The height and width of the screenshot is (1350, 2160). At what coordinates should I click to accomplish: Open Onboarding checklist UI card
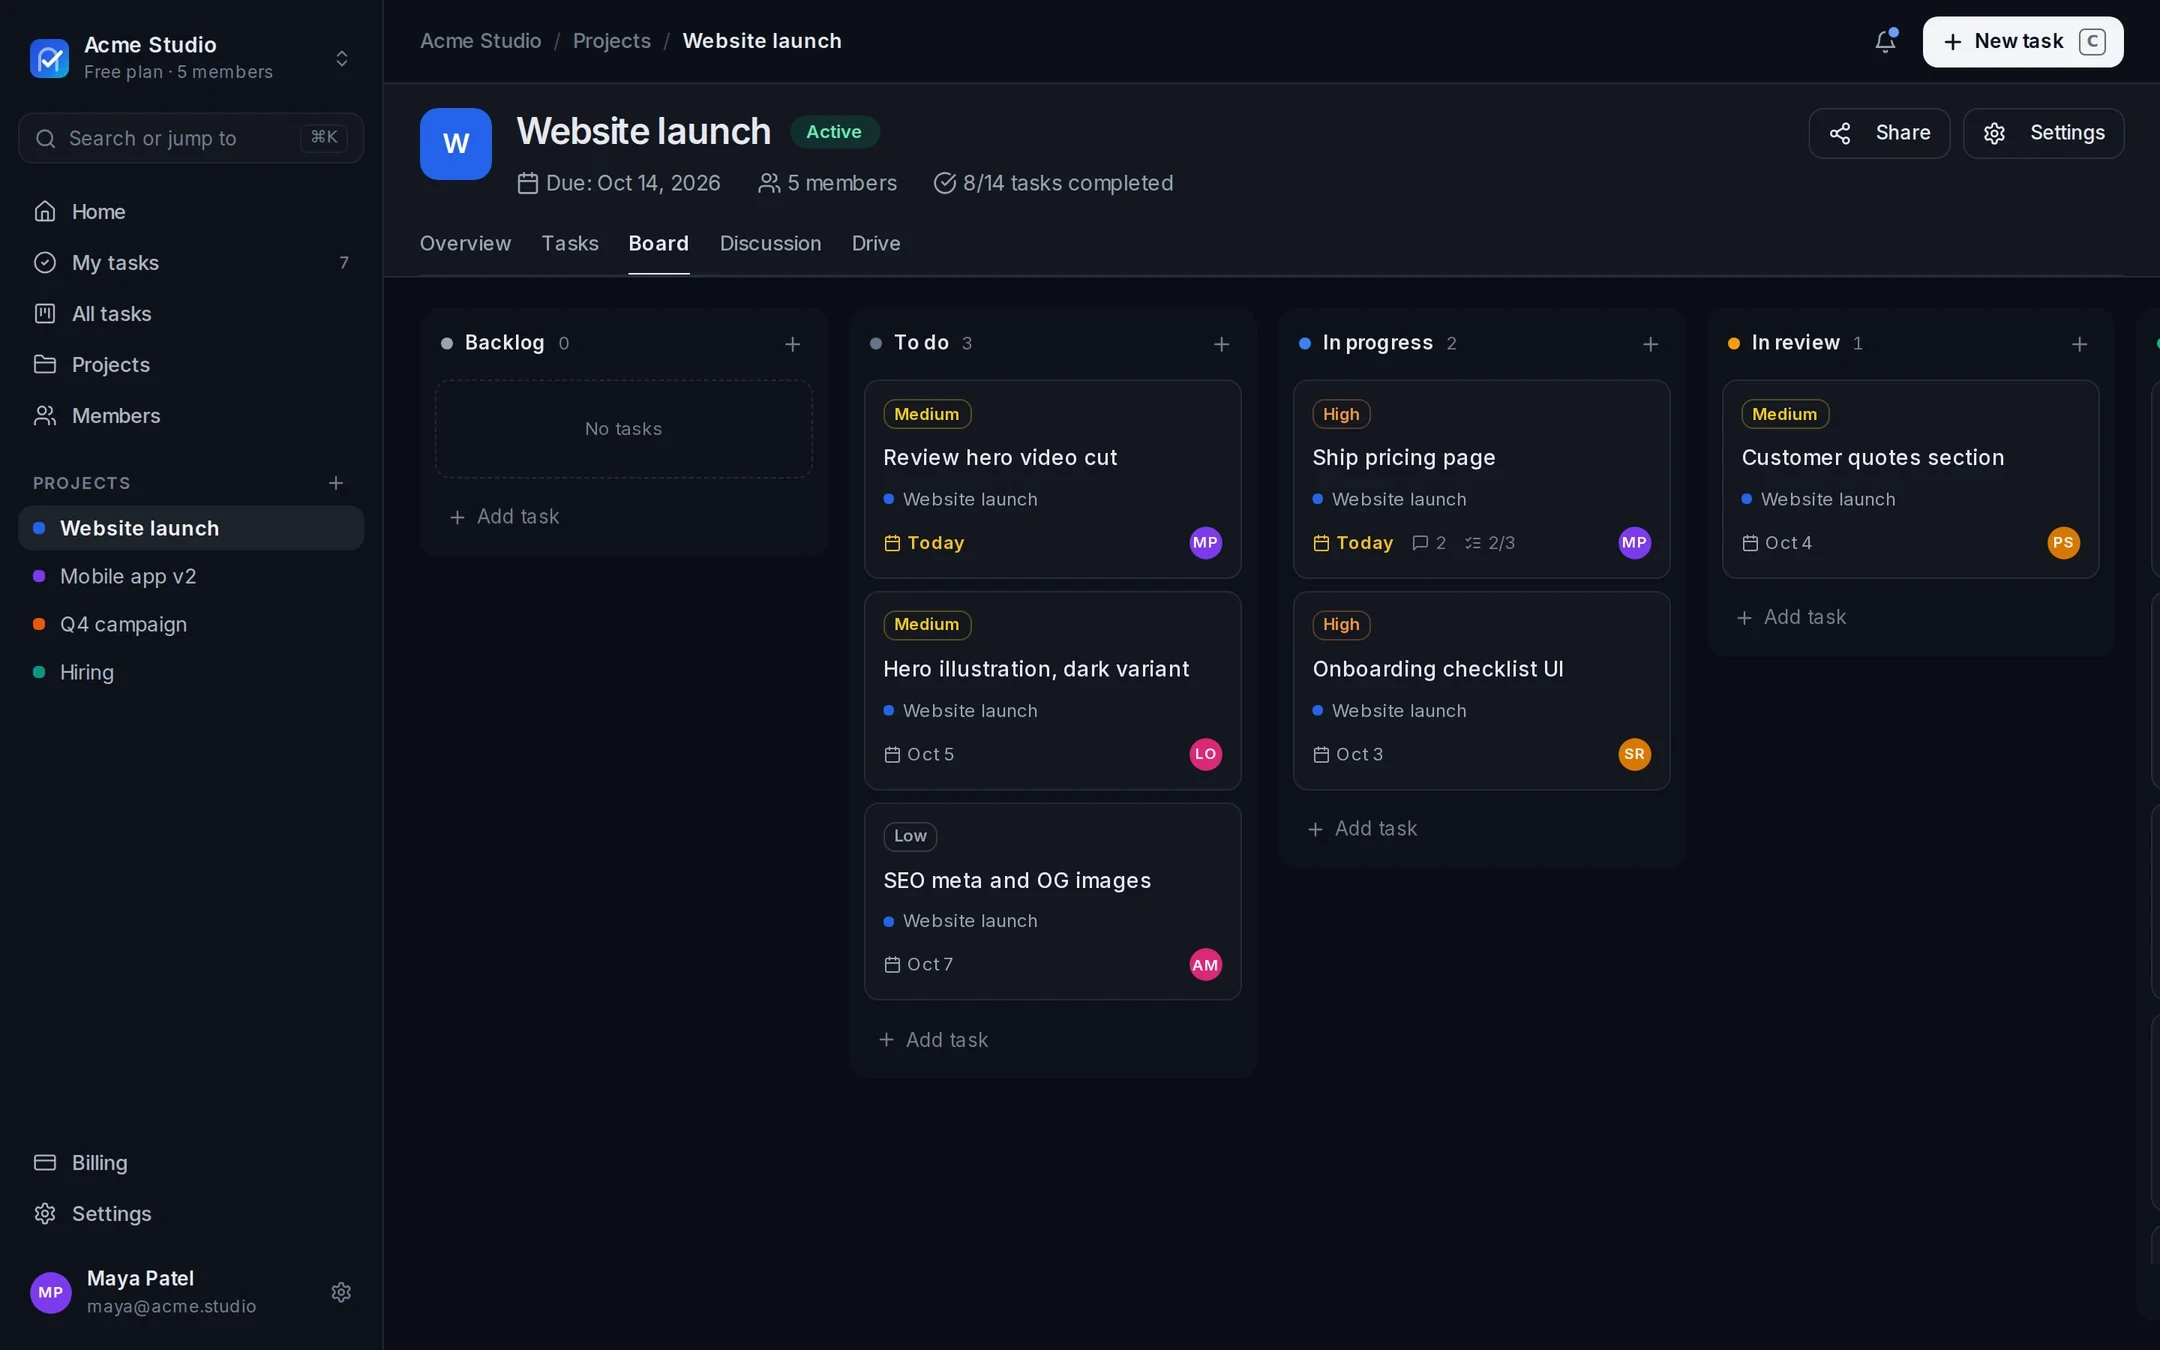tap(1482, 691)
